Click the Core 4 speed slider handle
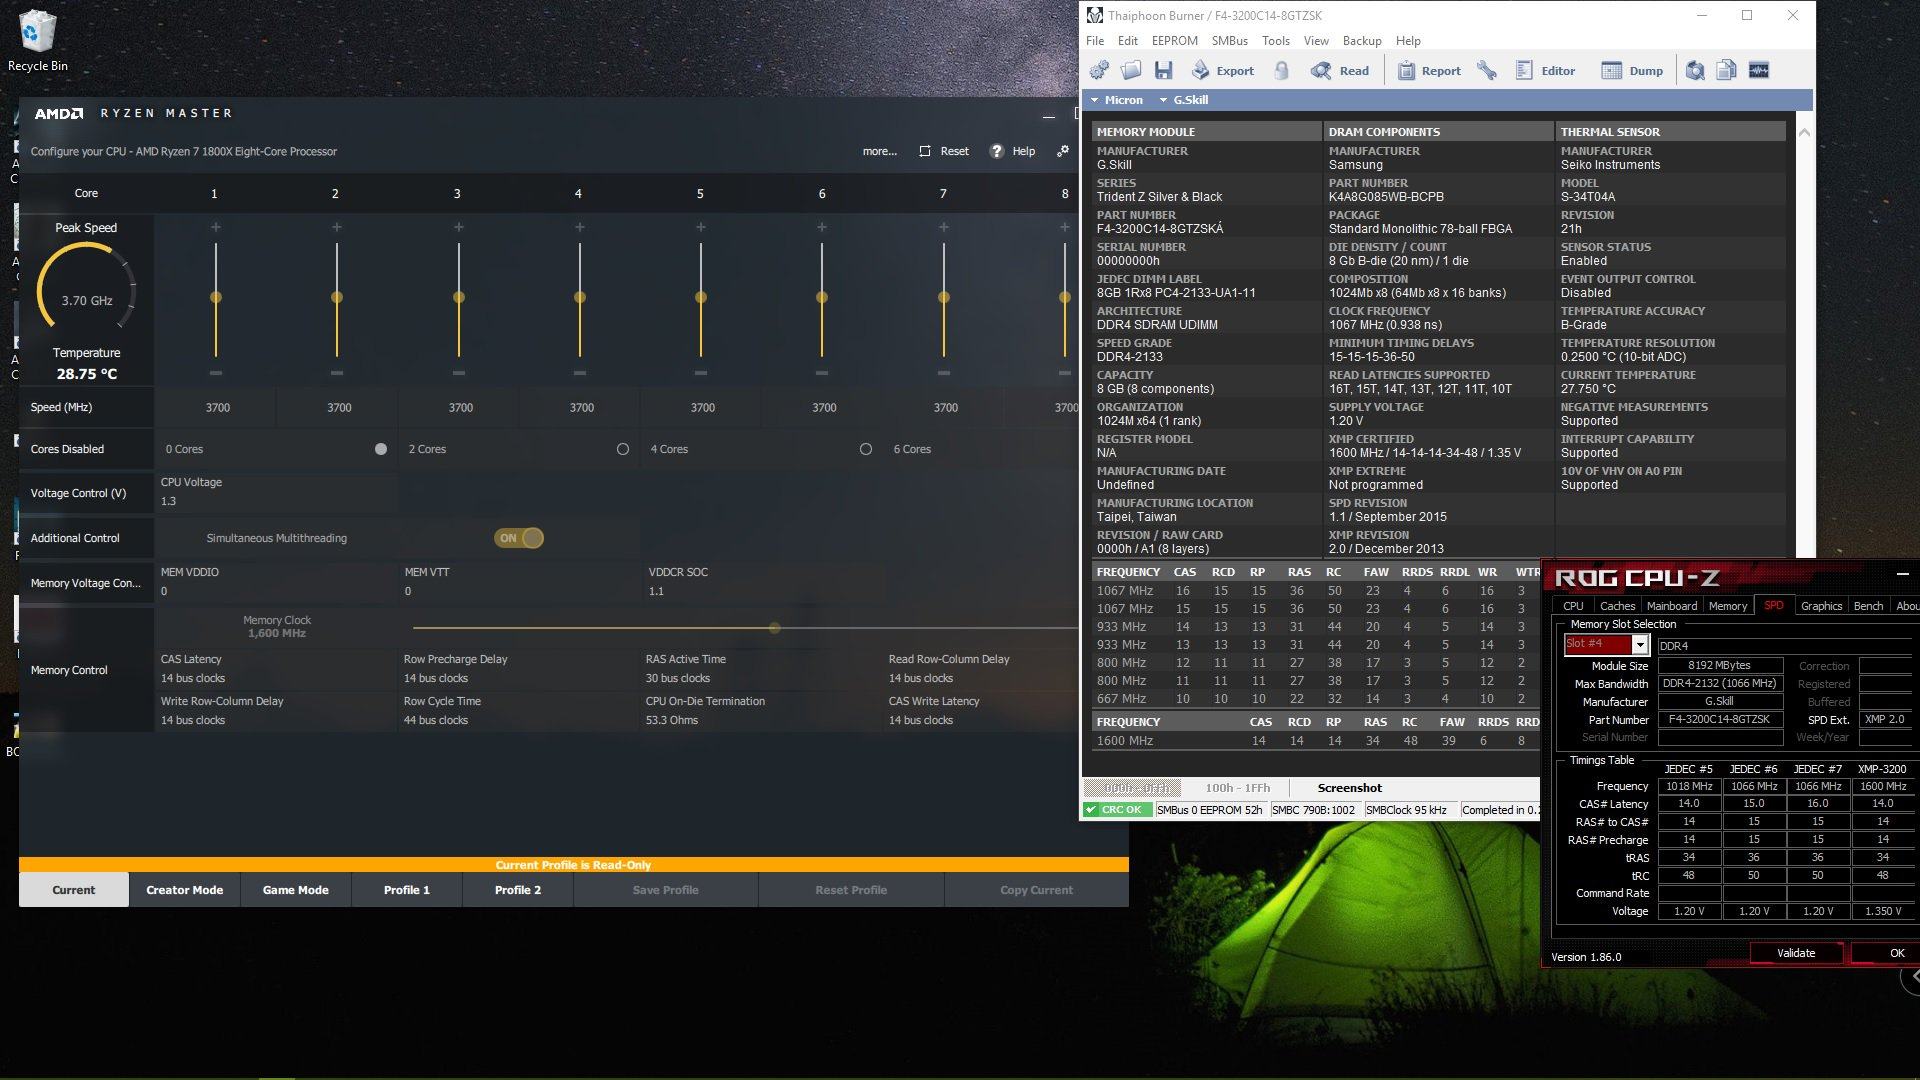This screenshot has width=1920, height=1080. [x=580, y=297]
